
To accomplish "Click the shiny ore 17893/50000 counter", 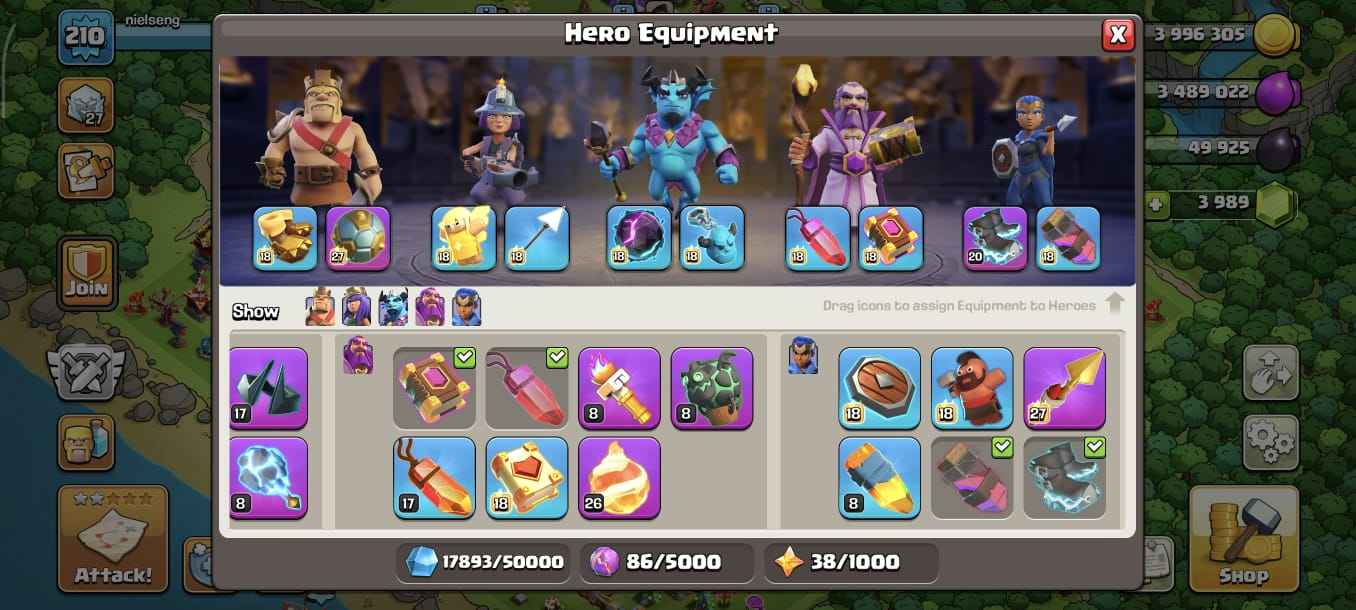I will (484, 562).
